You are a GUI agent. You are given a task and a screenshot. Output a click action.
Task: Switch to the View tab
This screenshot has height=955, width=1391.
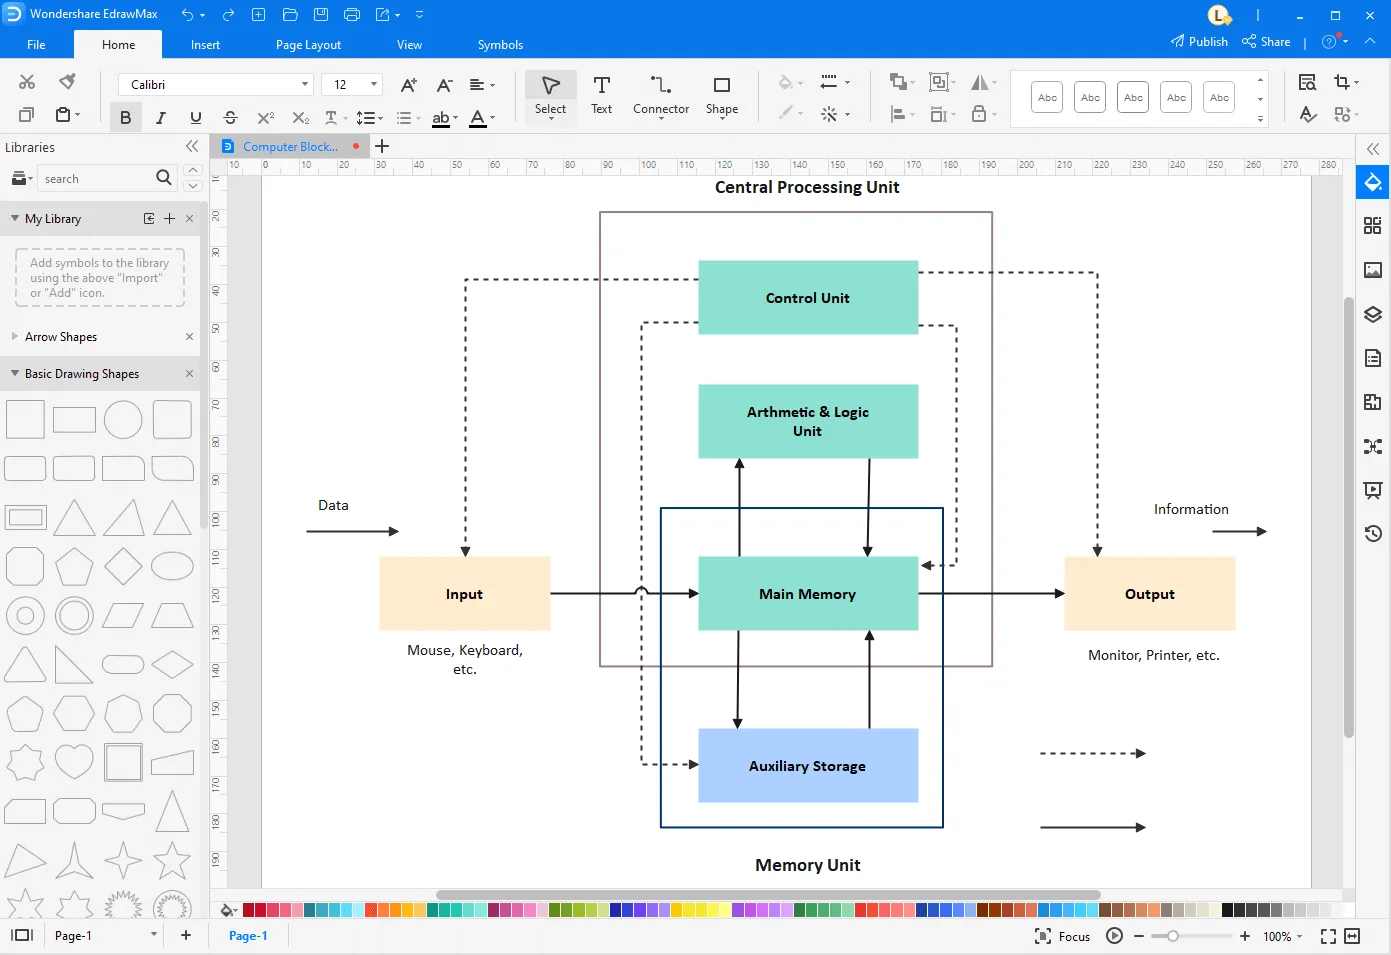(x=409, y=45)
